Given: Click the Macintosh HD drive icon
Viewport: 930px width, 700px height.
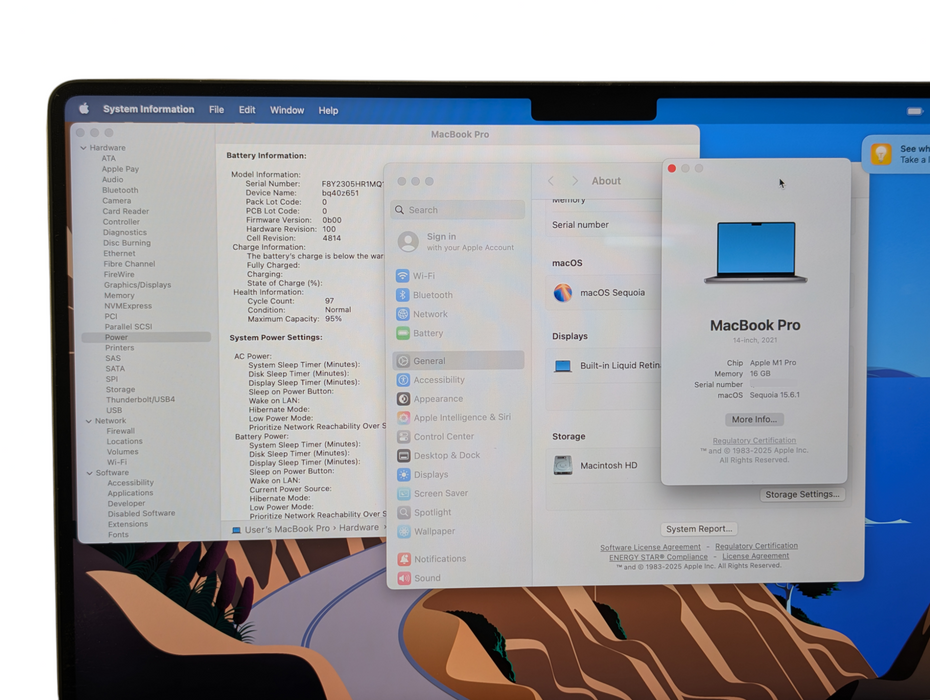Looking at the screenshot, I should click(x=563, y=466).
